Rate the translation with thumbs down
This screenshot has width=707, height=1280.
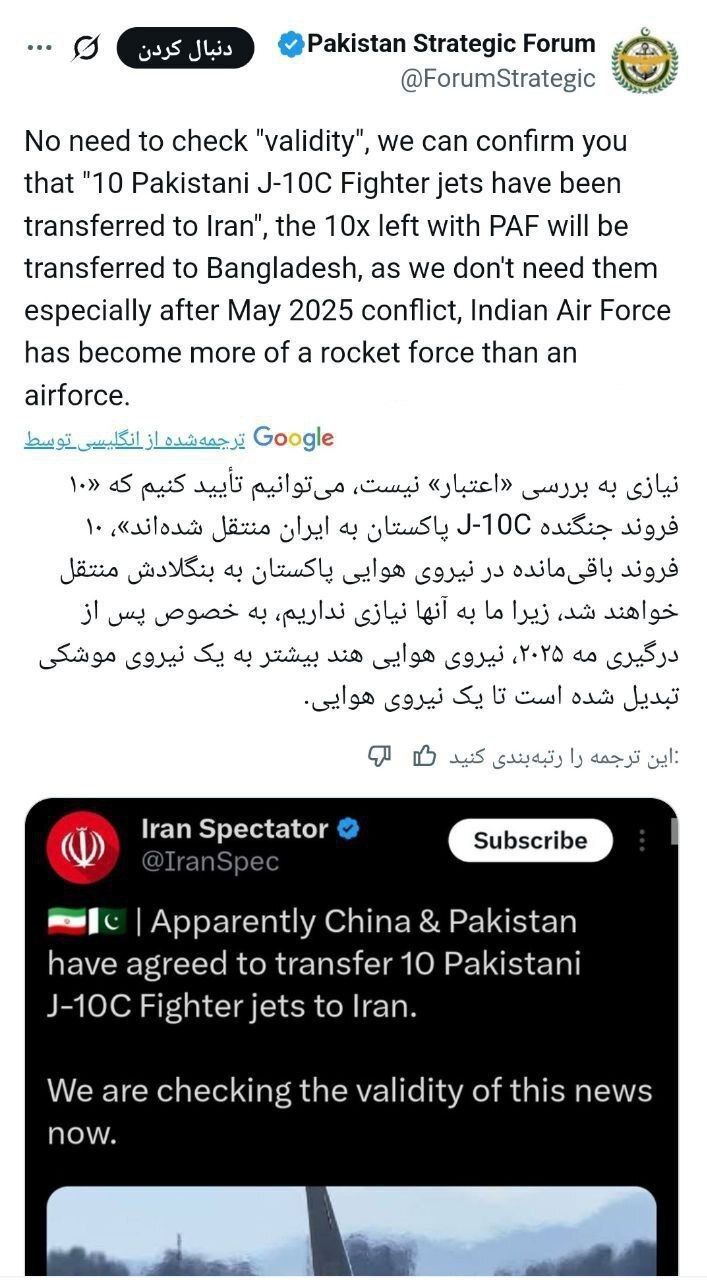(379, 756)
